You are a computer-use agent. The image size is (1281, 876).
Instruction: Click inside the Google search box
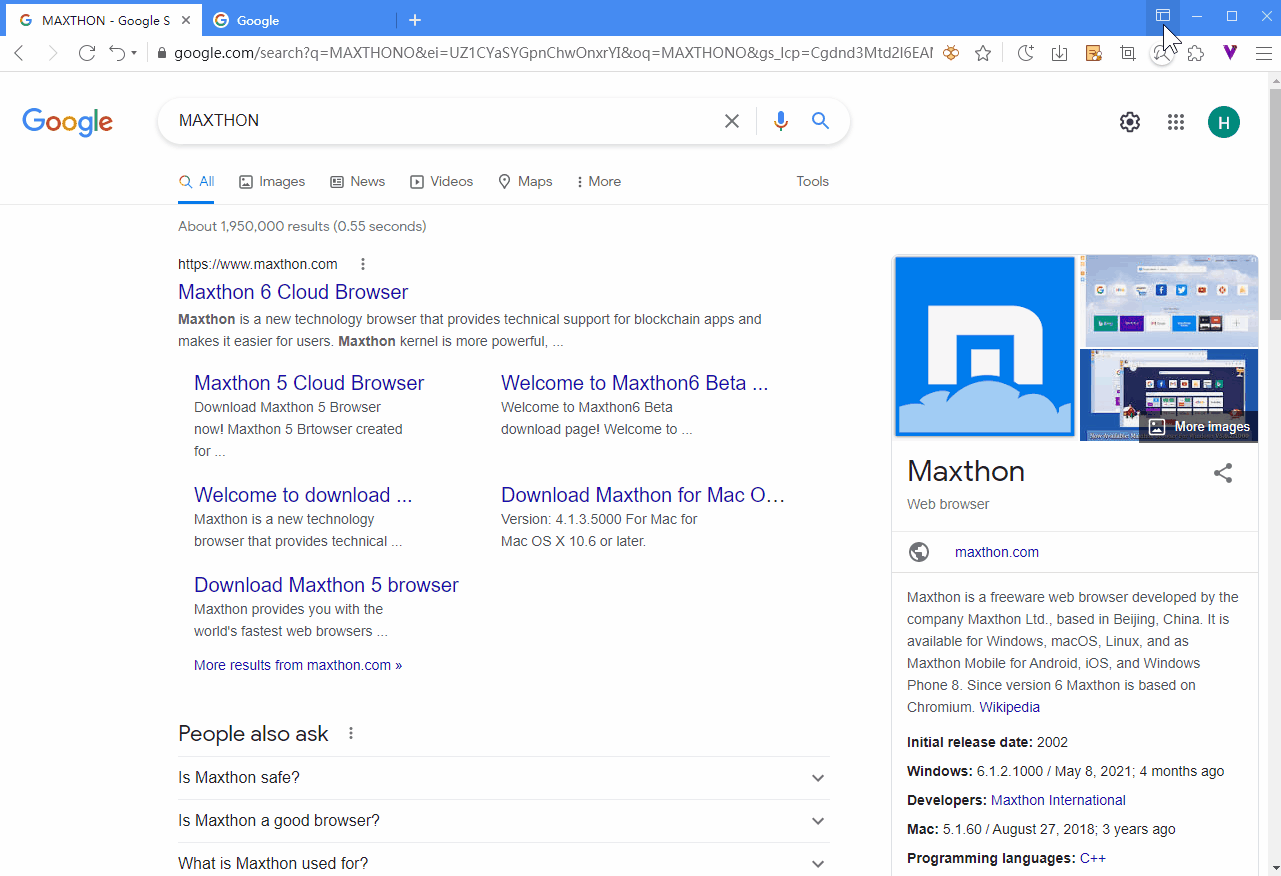[x=440, y=121]
